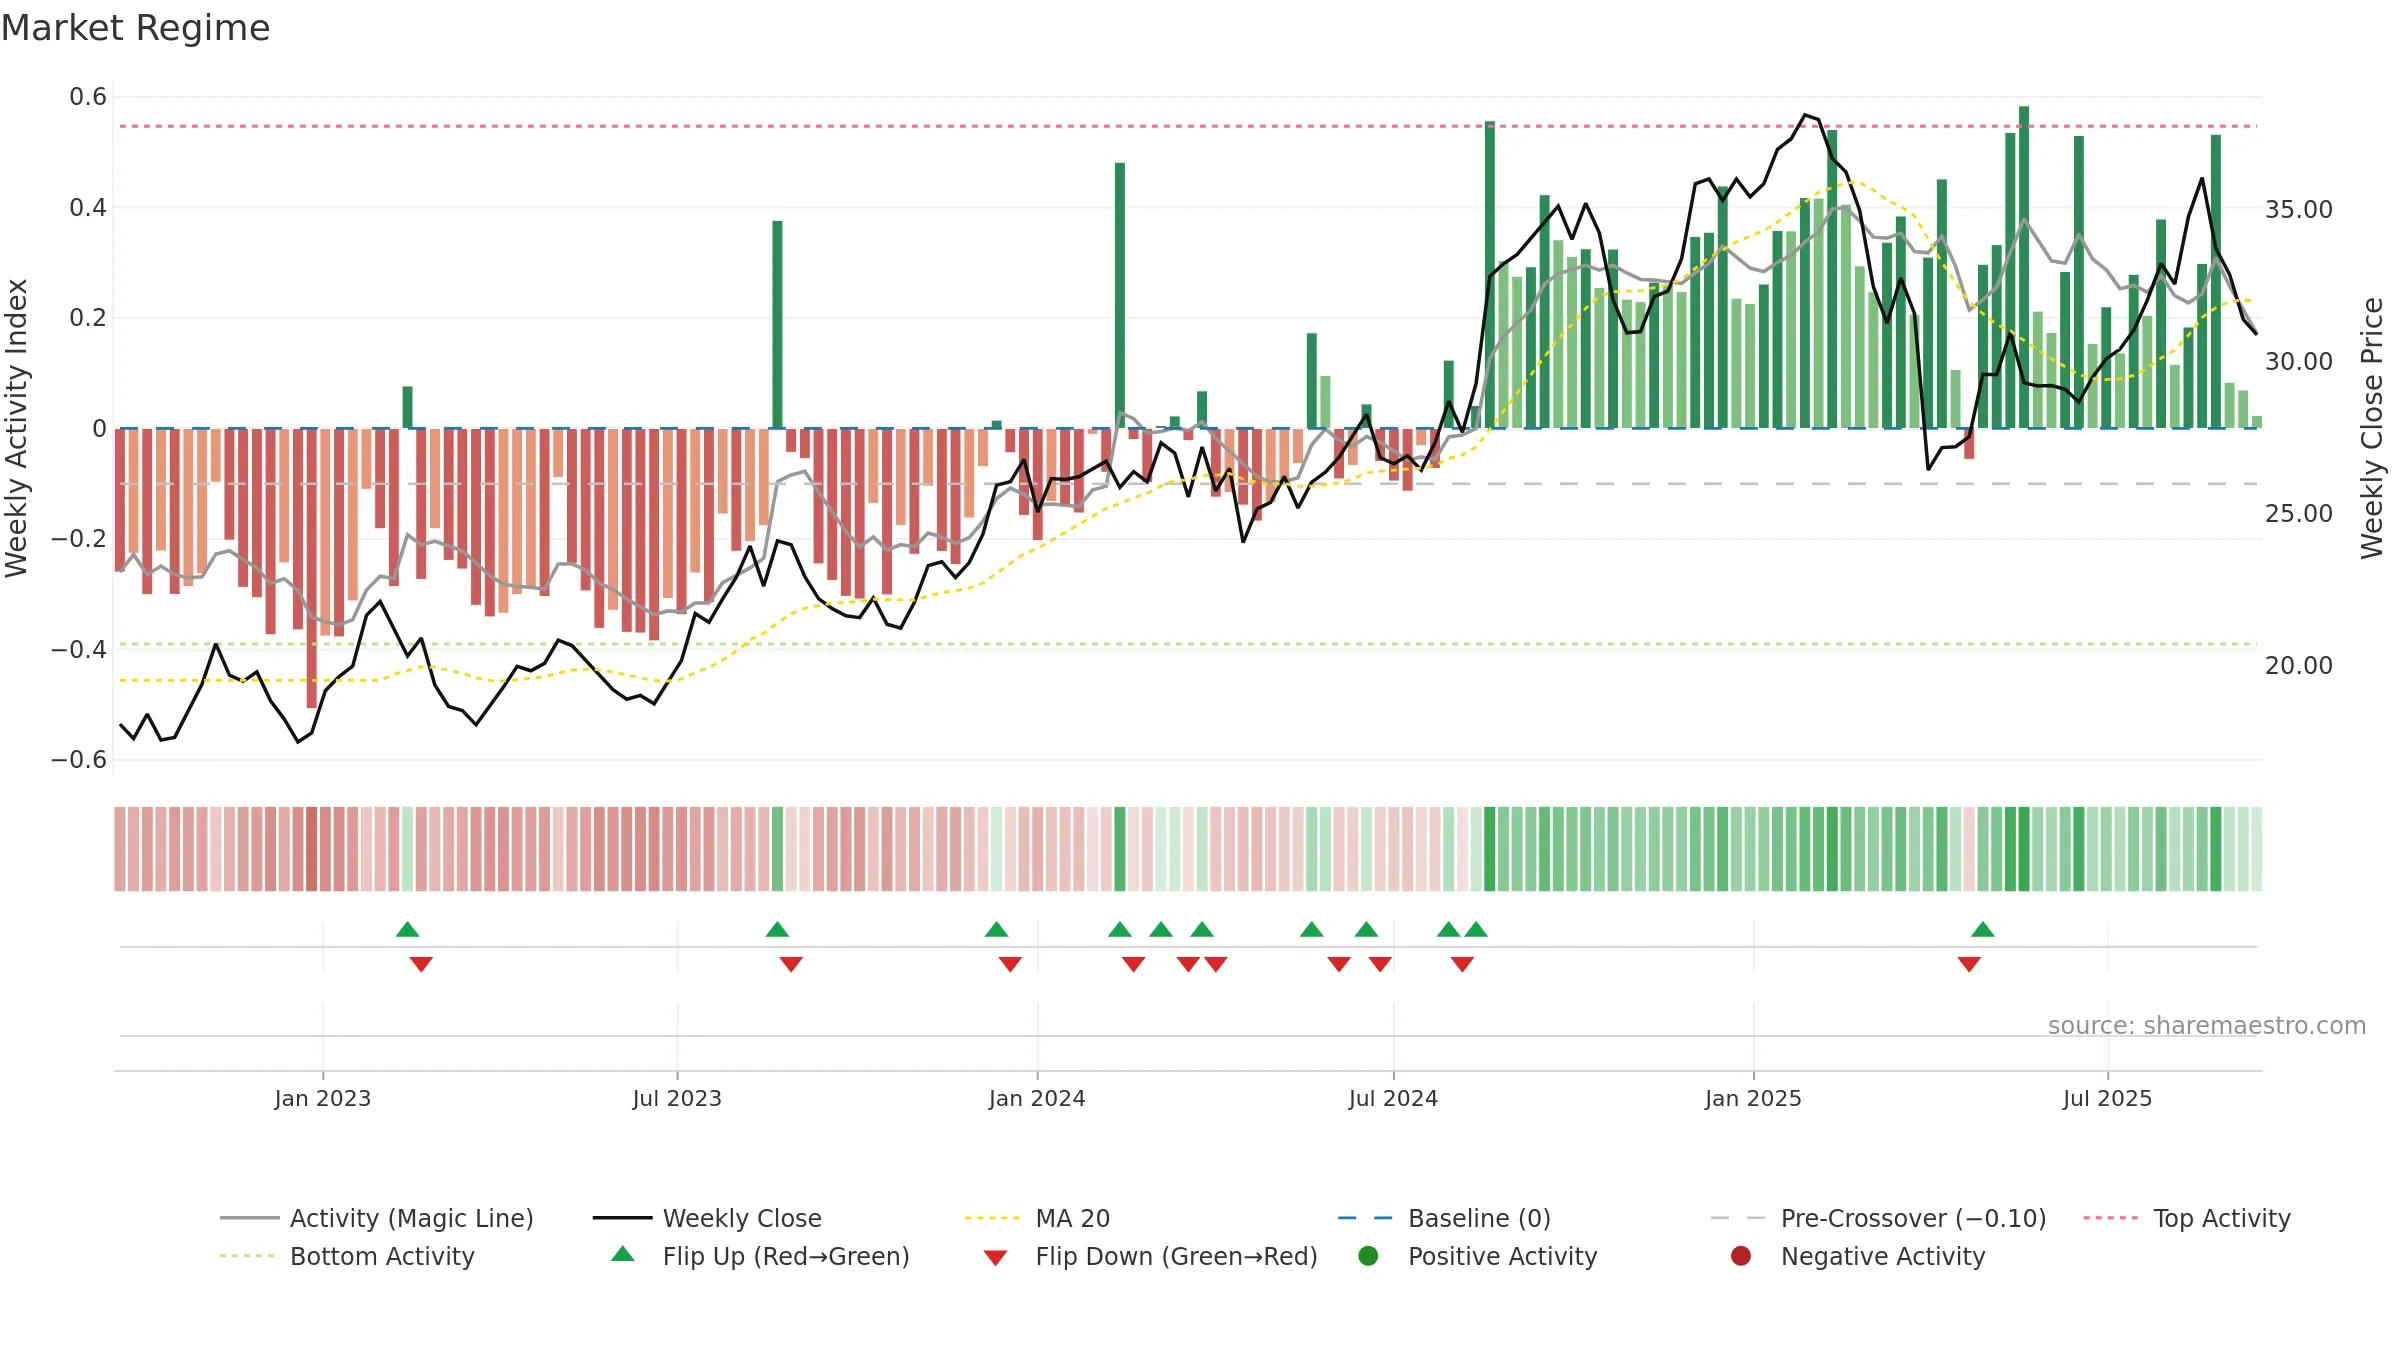Viewport: 2400px width, 1350px height.
Task: Click the −0.4 activity axis label
Action: (79, 650)
